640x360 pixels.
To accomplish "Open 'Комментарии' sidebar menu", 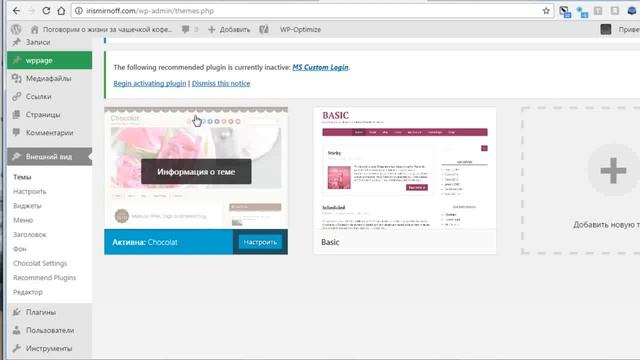I will 49,133.
